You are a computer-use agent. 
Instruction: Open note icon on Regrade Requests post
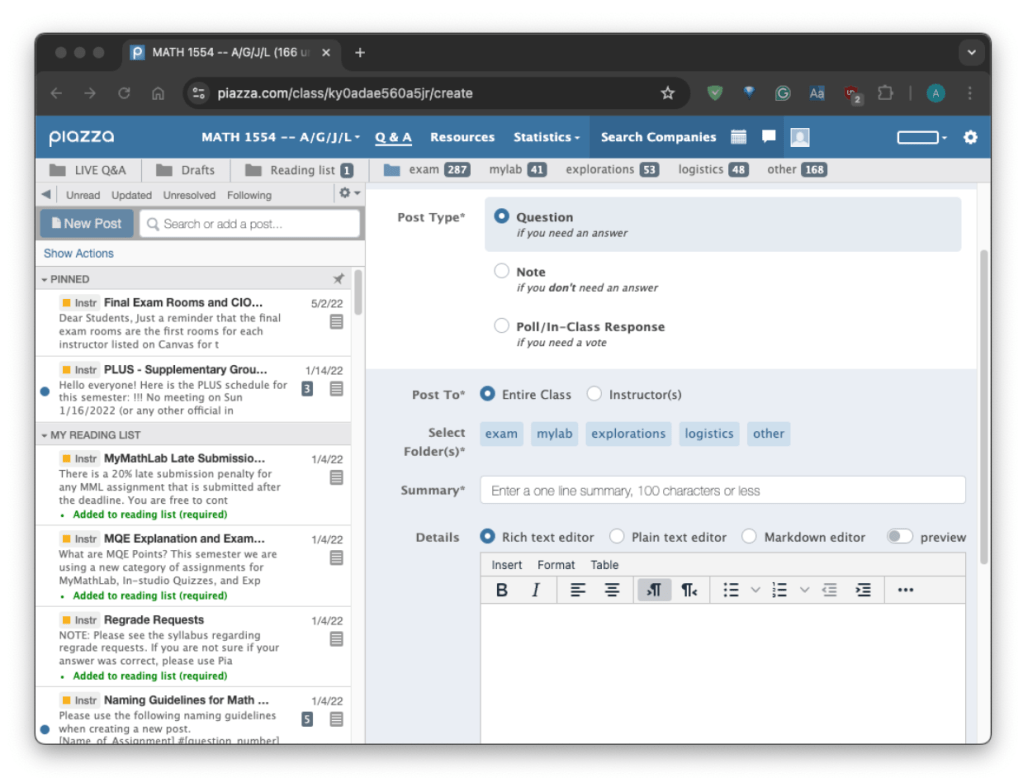(336, 639)
